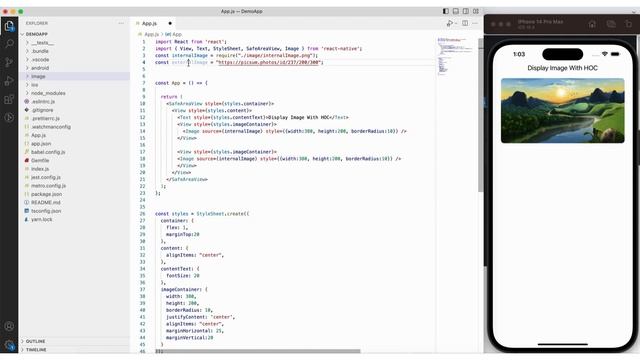Open the Gemfile
Image resolution: width=640 pixels, height=360 pixels.
click(40, 160)
